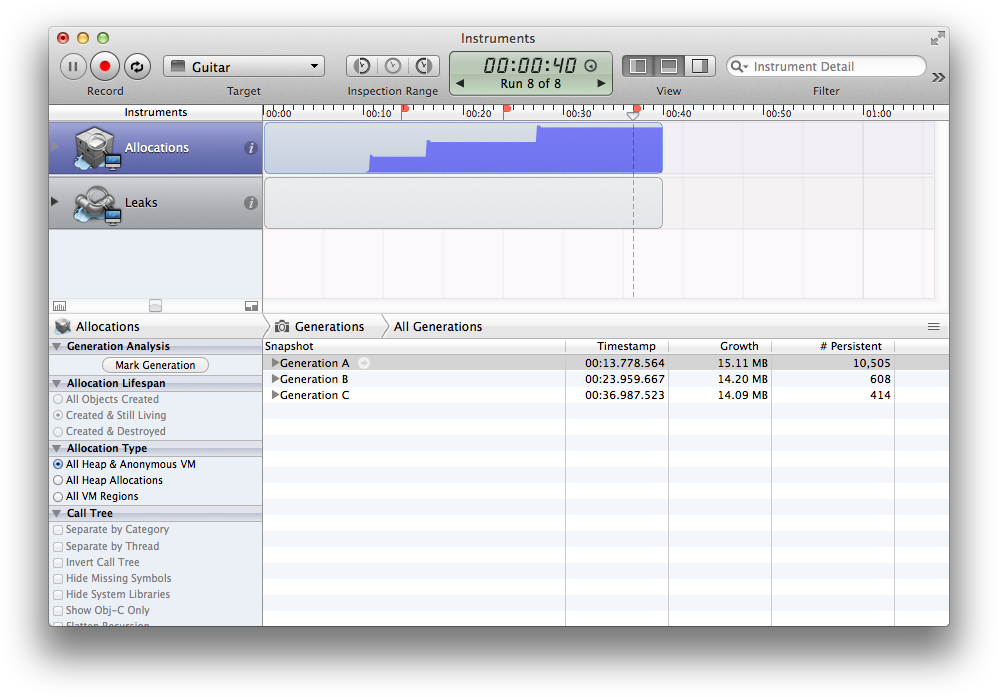Enable Separate by Category checkbox

click(x=59, y=530)
